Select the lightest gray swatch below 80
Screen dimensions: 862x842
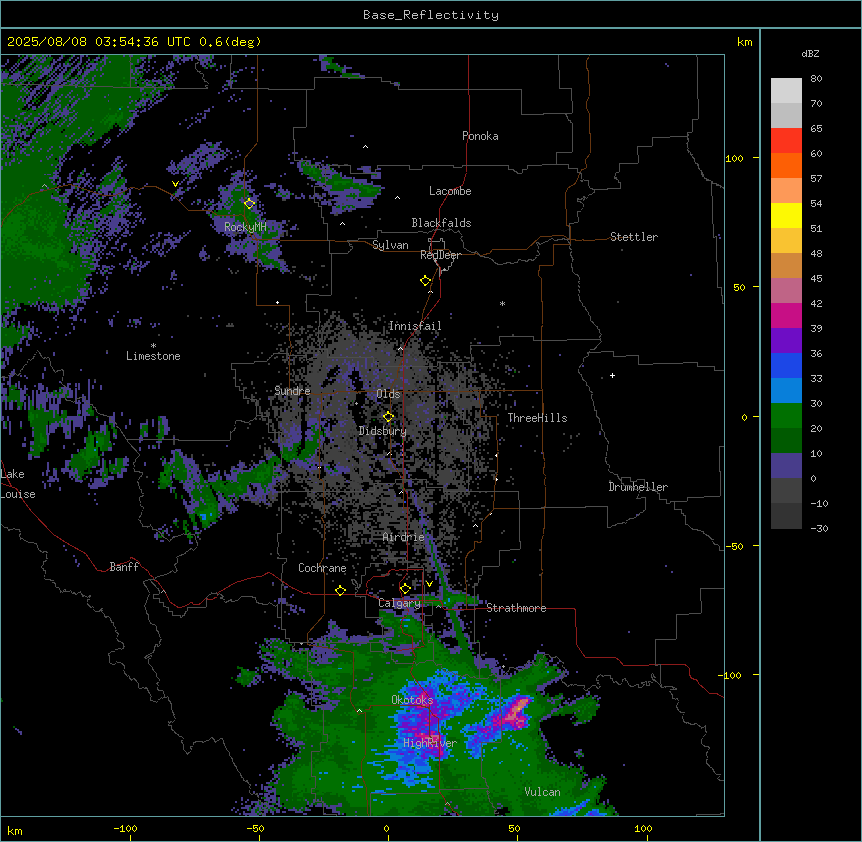(786, 90)
